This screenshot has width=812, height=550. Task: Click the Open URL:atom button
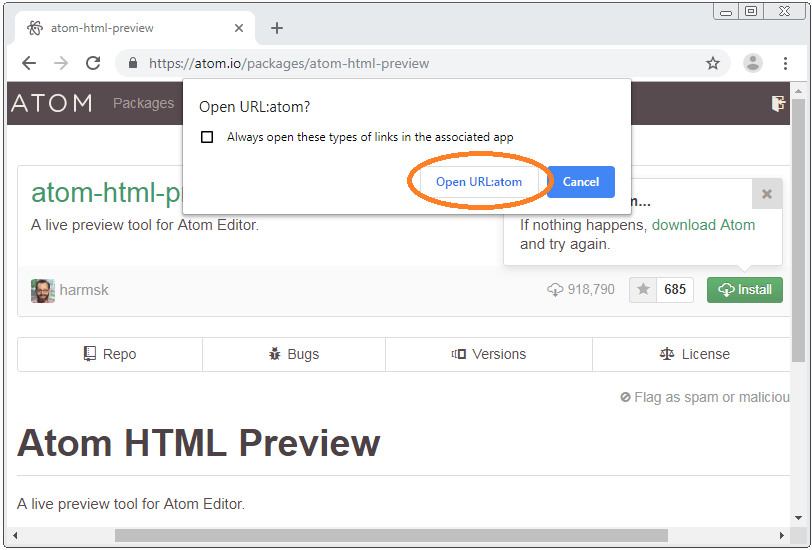479,182
